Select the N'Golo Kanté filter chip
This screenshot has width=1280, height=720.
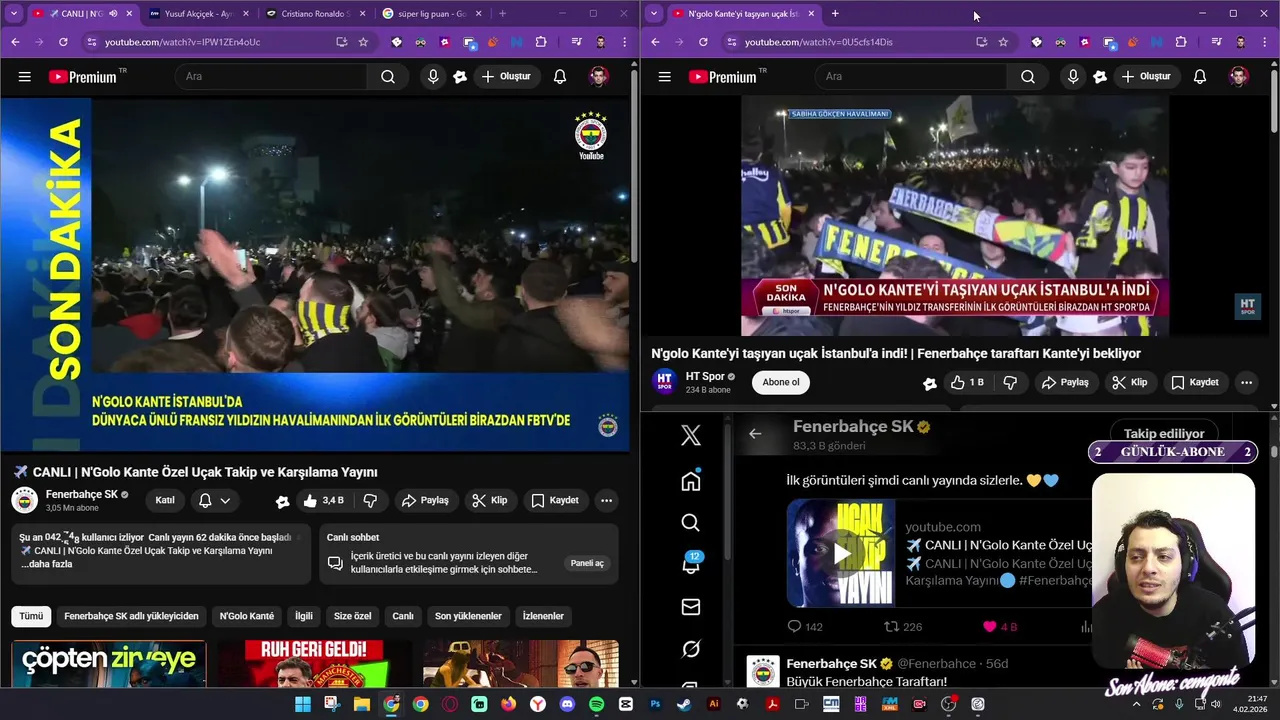[246, 616]
